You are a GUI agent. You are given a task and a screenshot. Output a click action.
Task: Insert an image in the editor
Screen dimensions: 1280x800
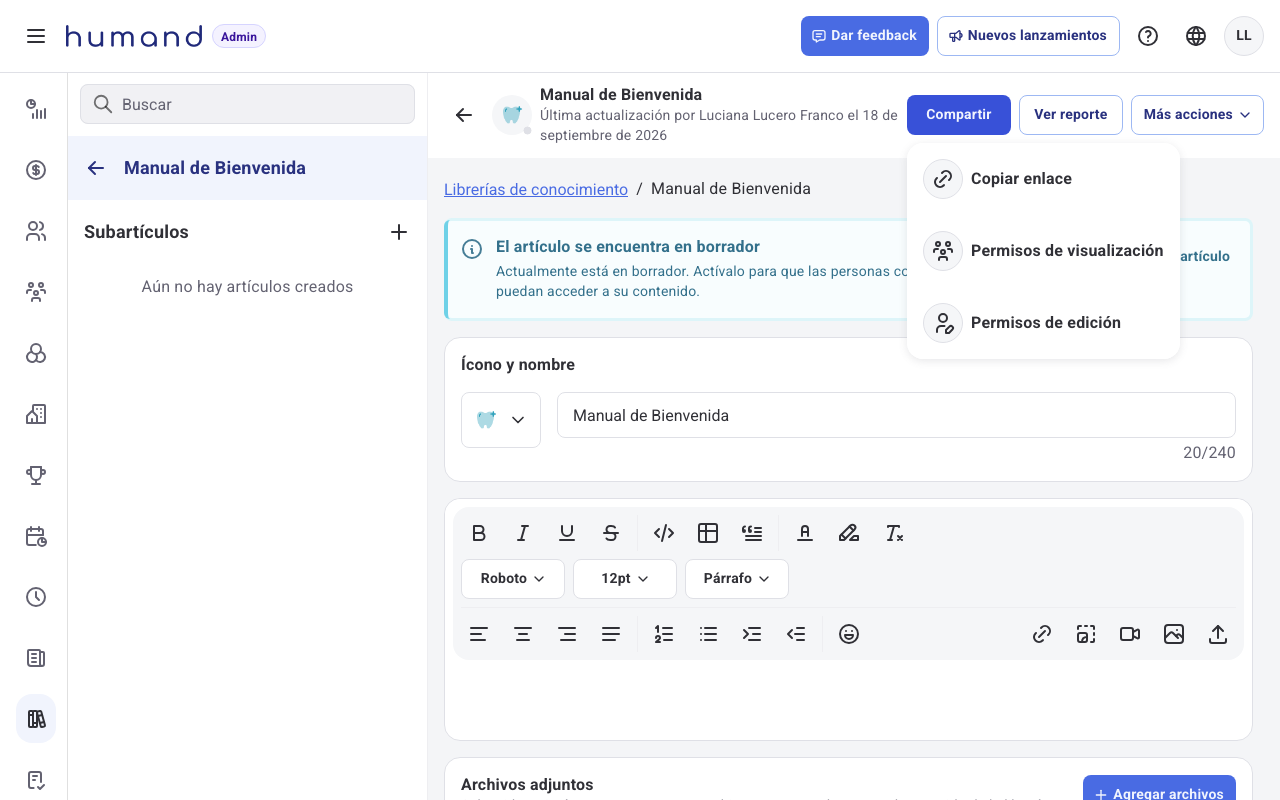point(1174,634)
